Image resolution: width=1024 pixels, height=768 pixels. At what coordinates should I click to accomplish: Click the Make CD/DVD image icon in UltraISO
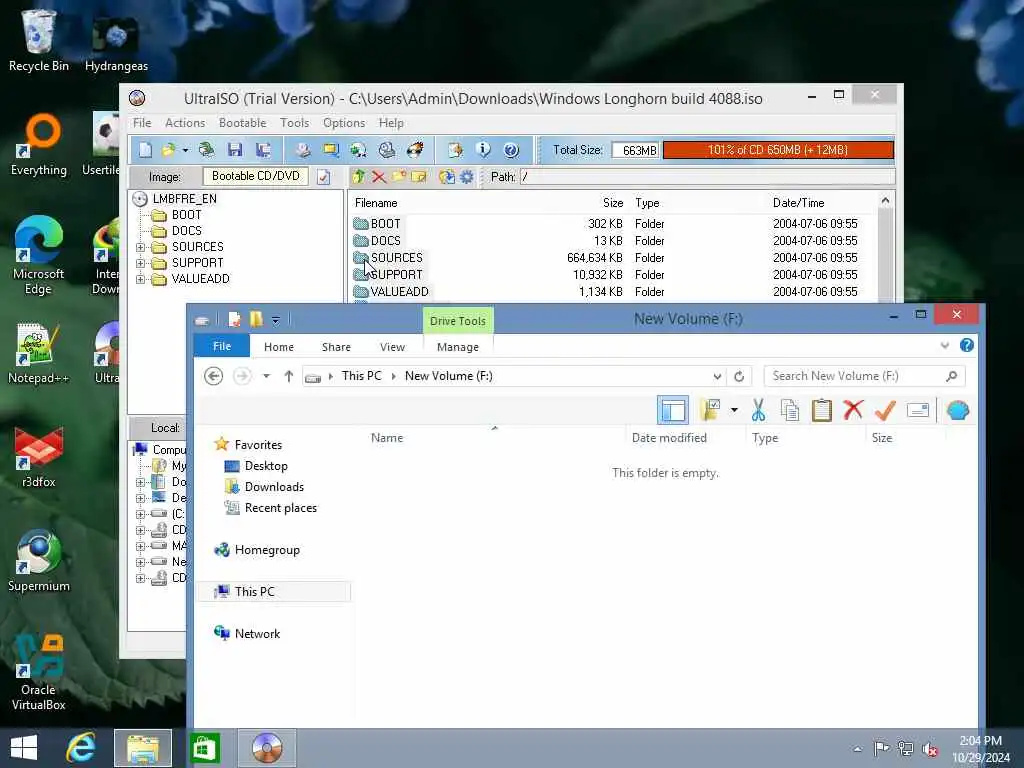point(302,150)
